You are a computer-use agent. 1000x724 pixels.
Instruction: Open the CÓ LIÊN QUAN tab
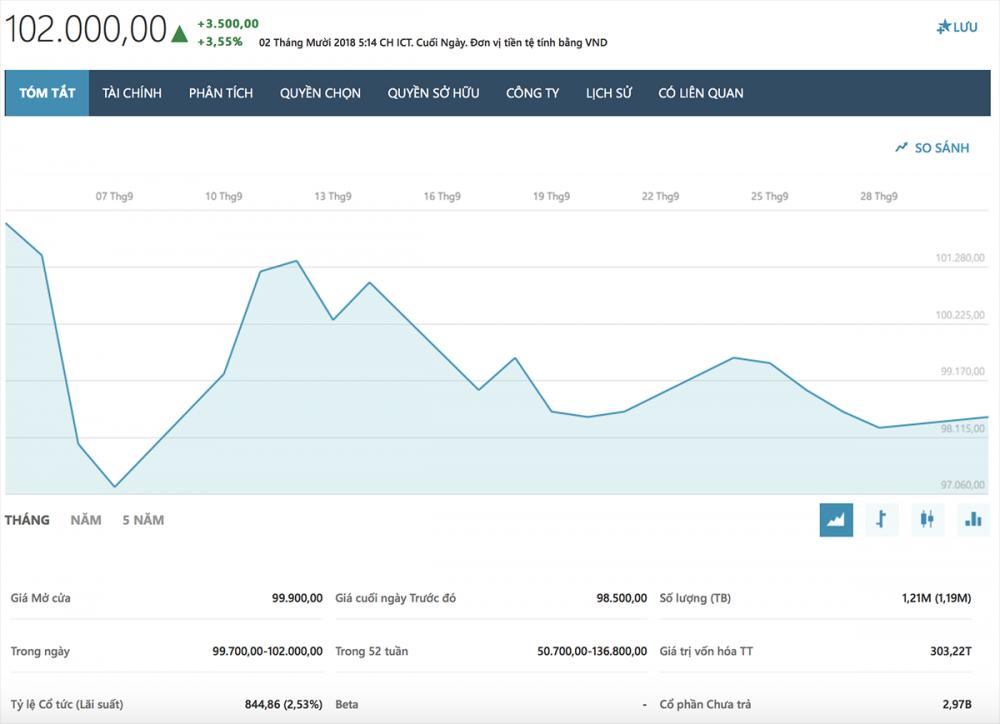pyautogui.click(x=700, y=93)
